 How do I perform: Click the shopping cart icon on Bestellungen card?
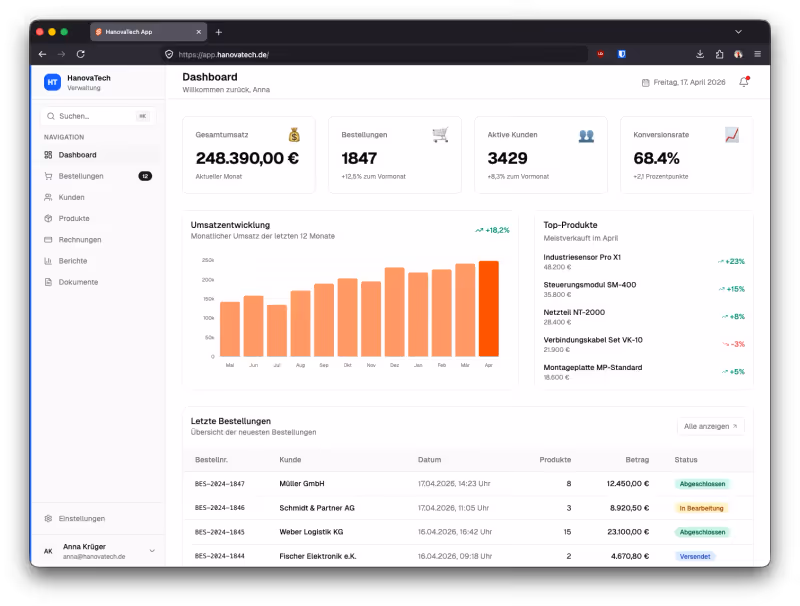pyautogui.click(x=440, y=135)
